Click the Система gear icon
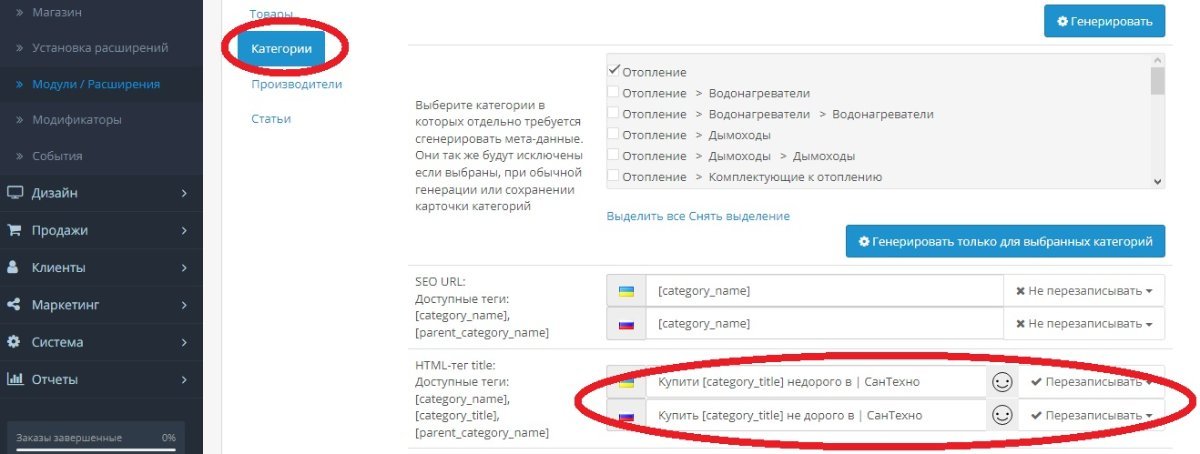This screenshot has width=1200, height=454. tap(15, 342)
